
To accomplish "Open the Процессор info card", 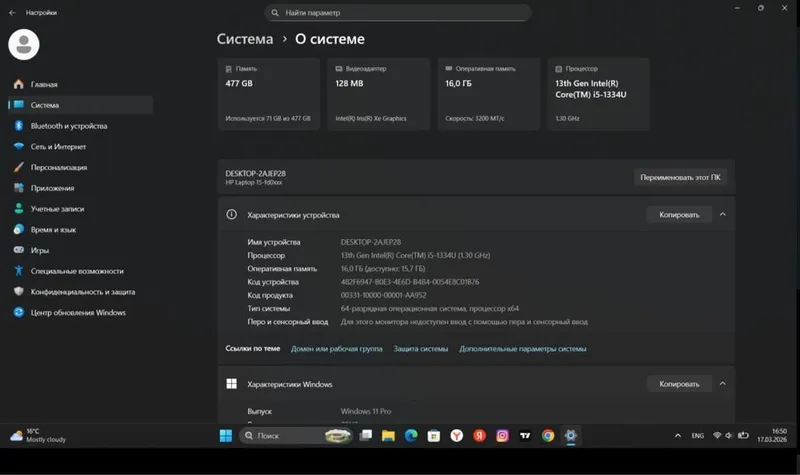I will pos(598,94).
